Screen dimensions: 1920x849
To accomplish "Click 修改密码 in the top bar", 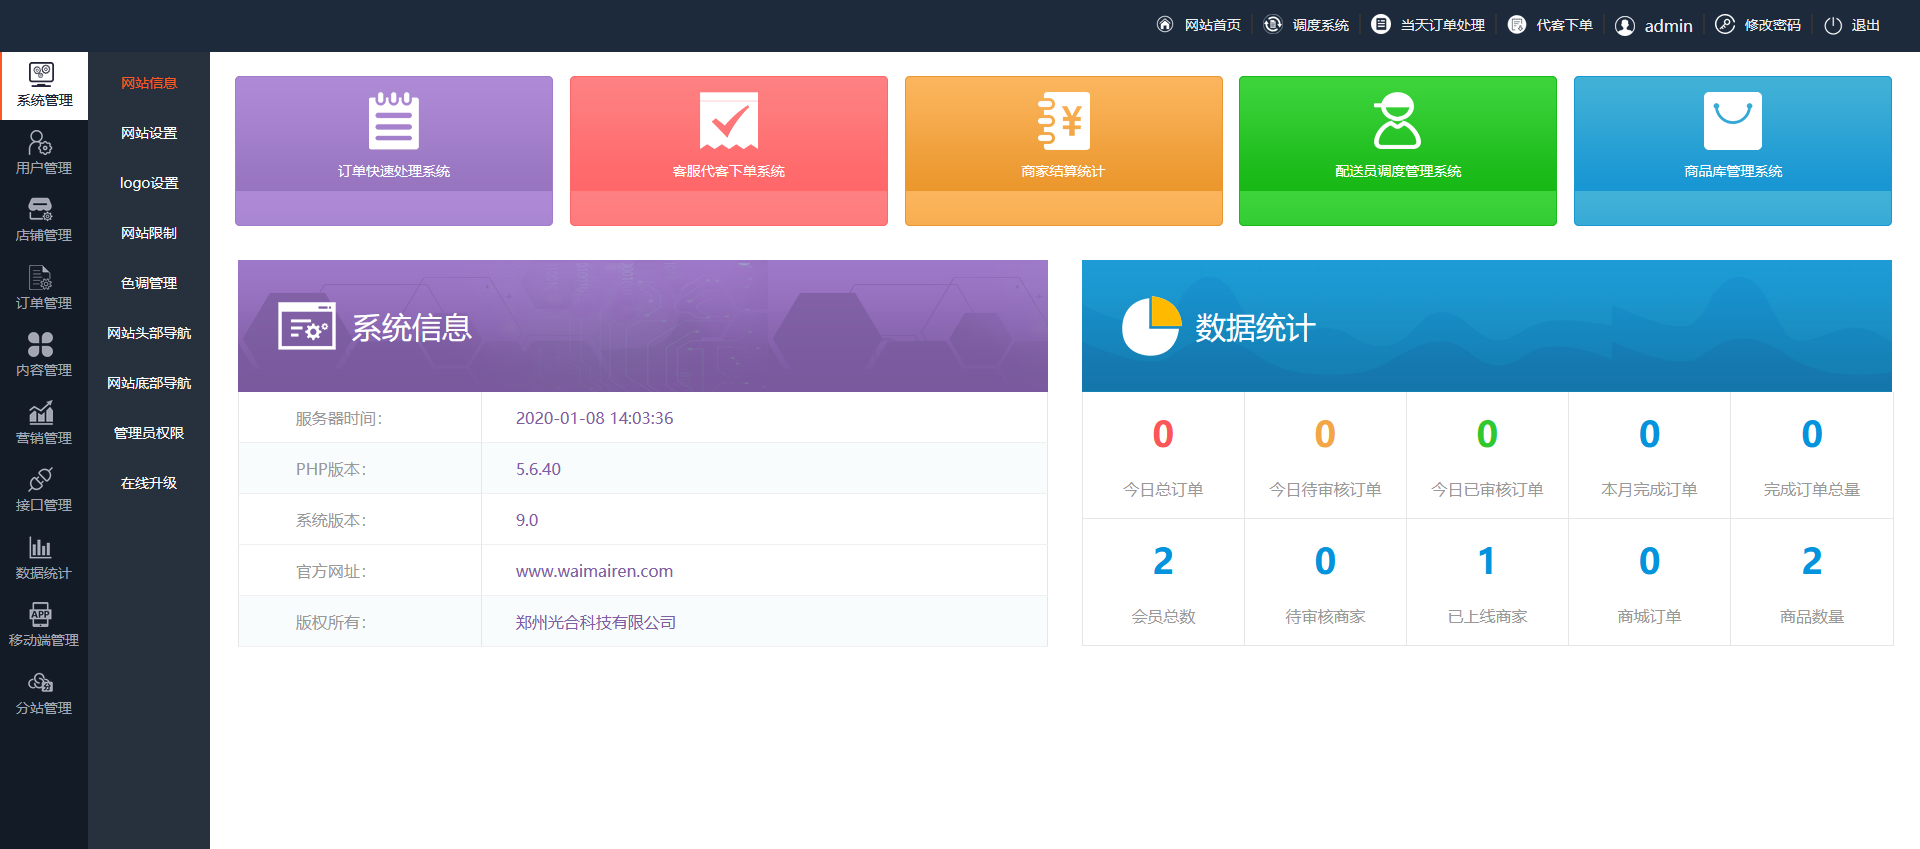I will [1759, 25].
